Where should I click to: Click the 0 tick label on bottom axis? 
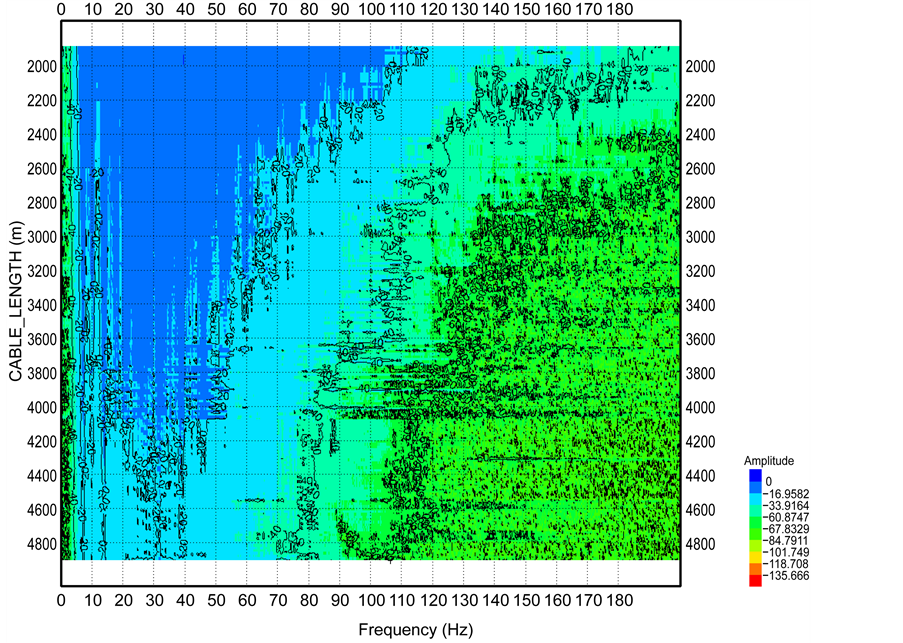[61, 601]
